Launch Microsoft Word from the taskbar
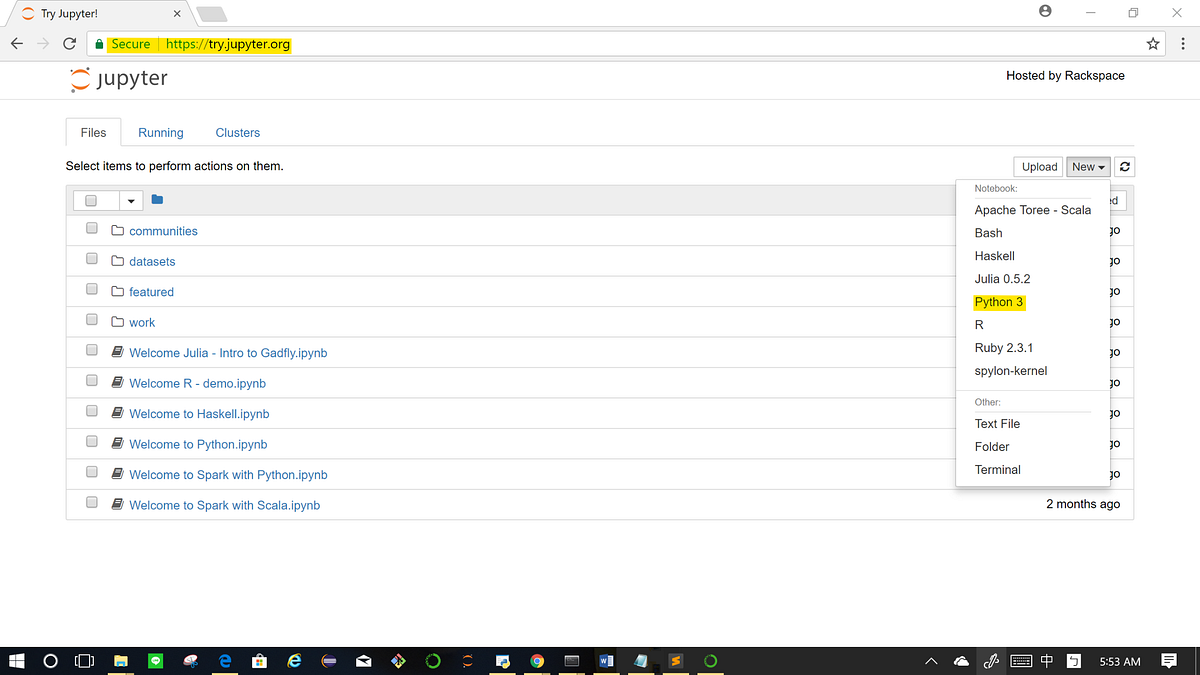Image resolution: width=1200 pixels, height=675 pixels. pyautogui.click(x=606, y=661)
